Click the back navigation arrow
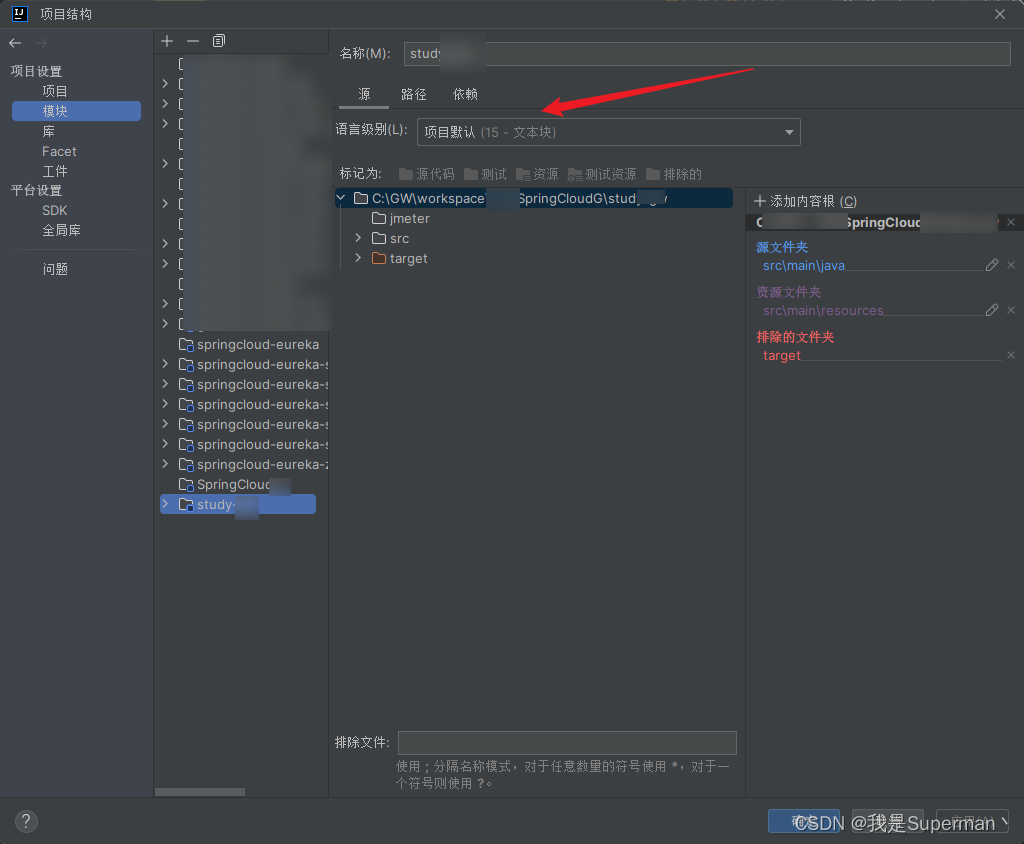1024x844 pixels. click(15, 43)
